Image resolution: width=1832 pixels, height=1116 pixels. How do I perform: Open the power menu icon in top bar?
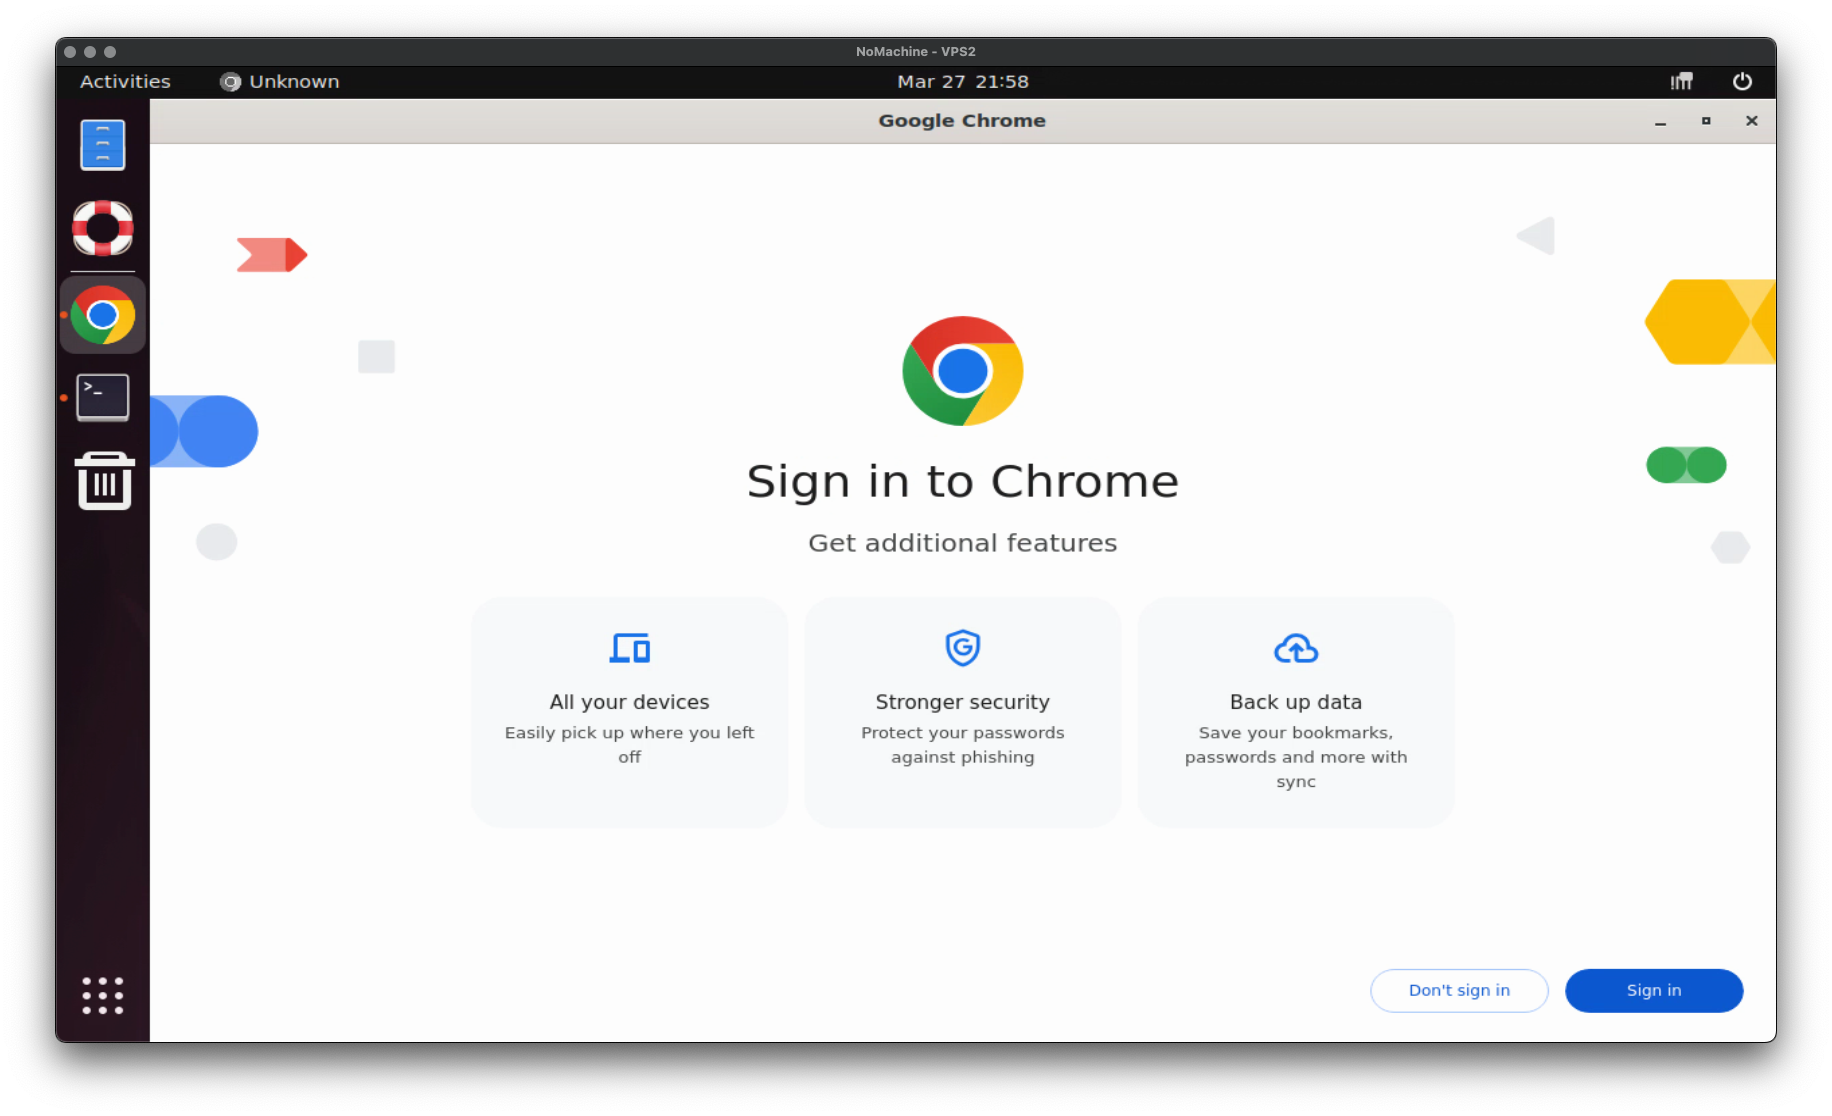(x=1742, y=82)
